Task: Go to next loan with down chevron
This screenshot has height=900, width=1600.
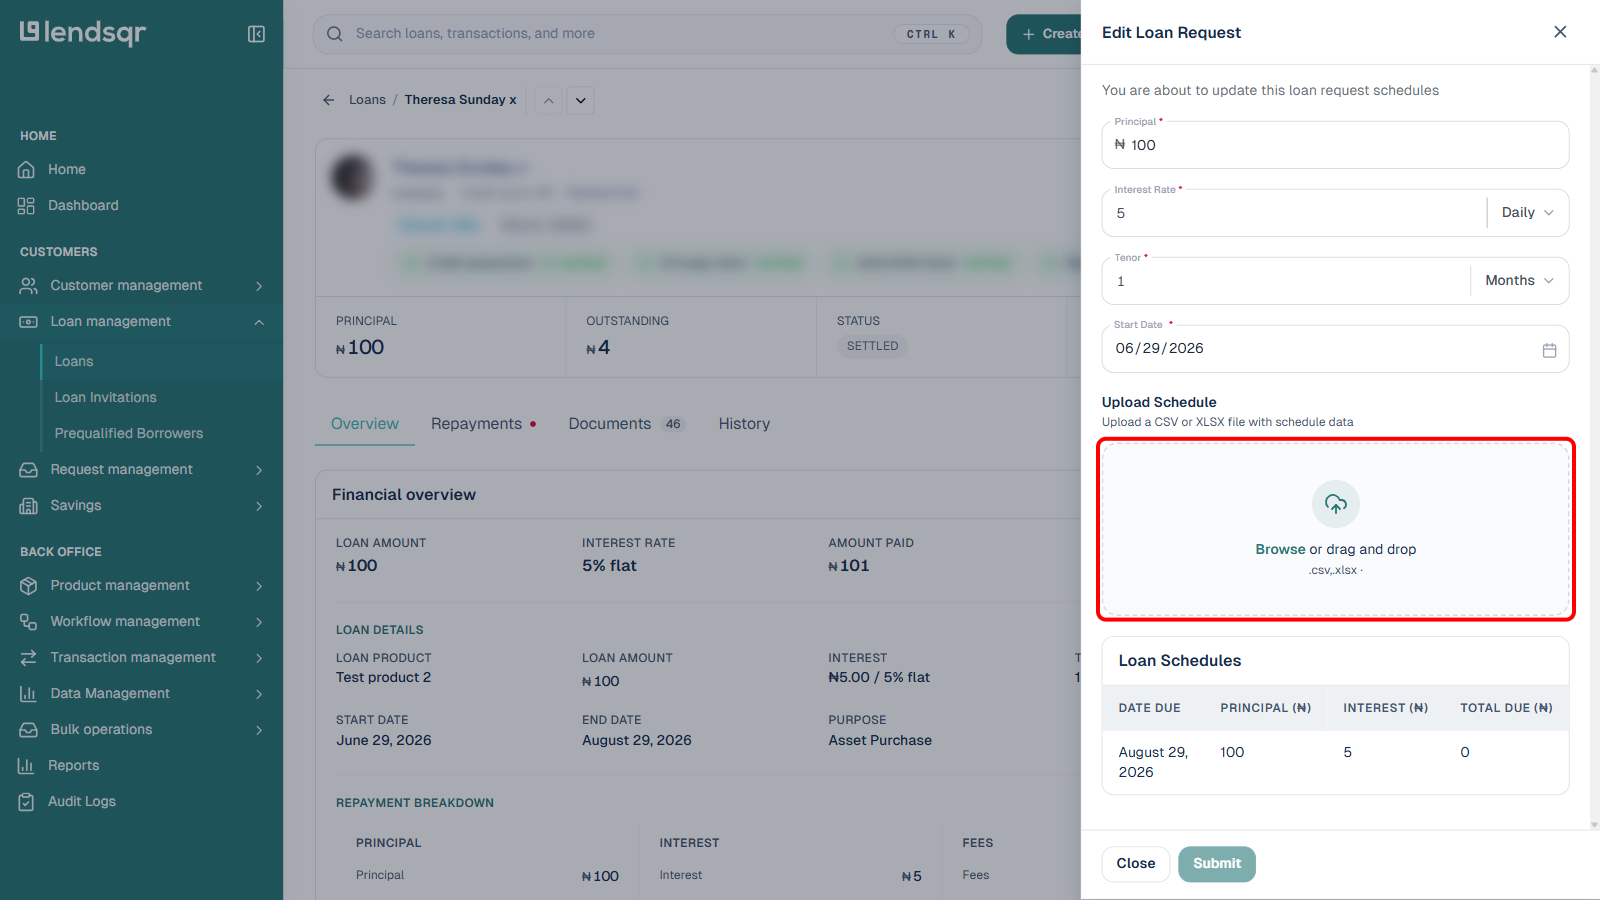Action: tap(580, 100)
